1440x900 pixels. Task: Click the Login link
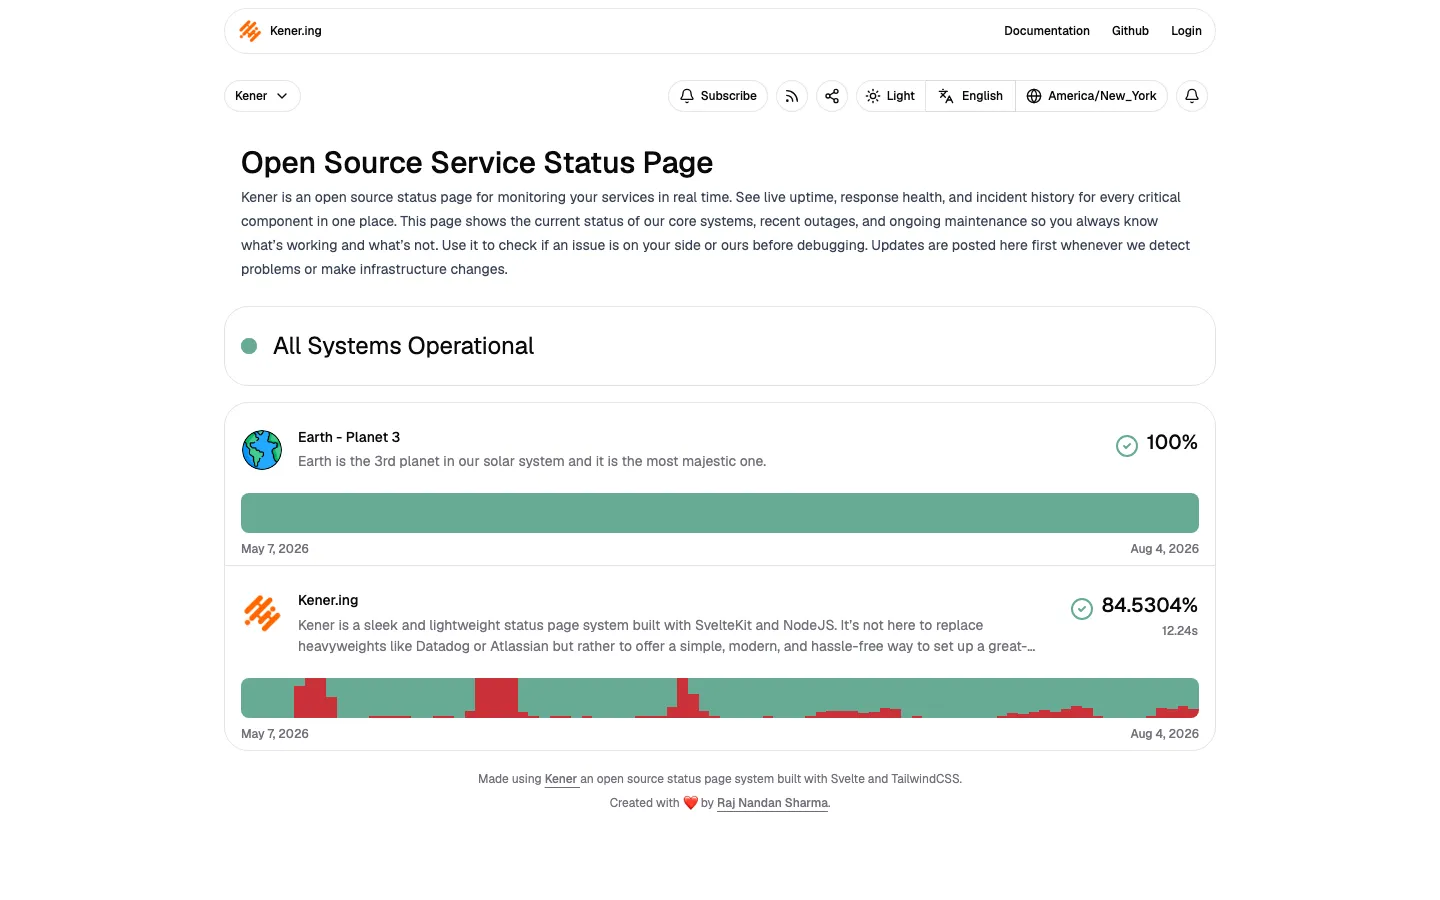1186,31
